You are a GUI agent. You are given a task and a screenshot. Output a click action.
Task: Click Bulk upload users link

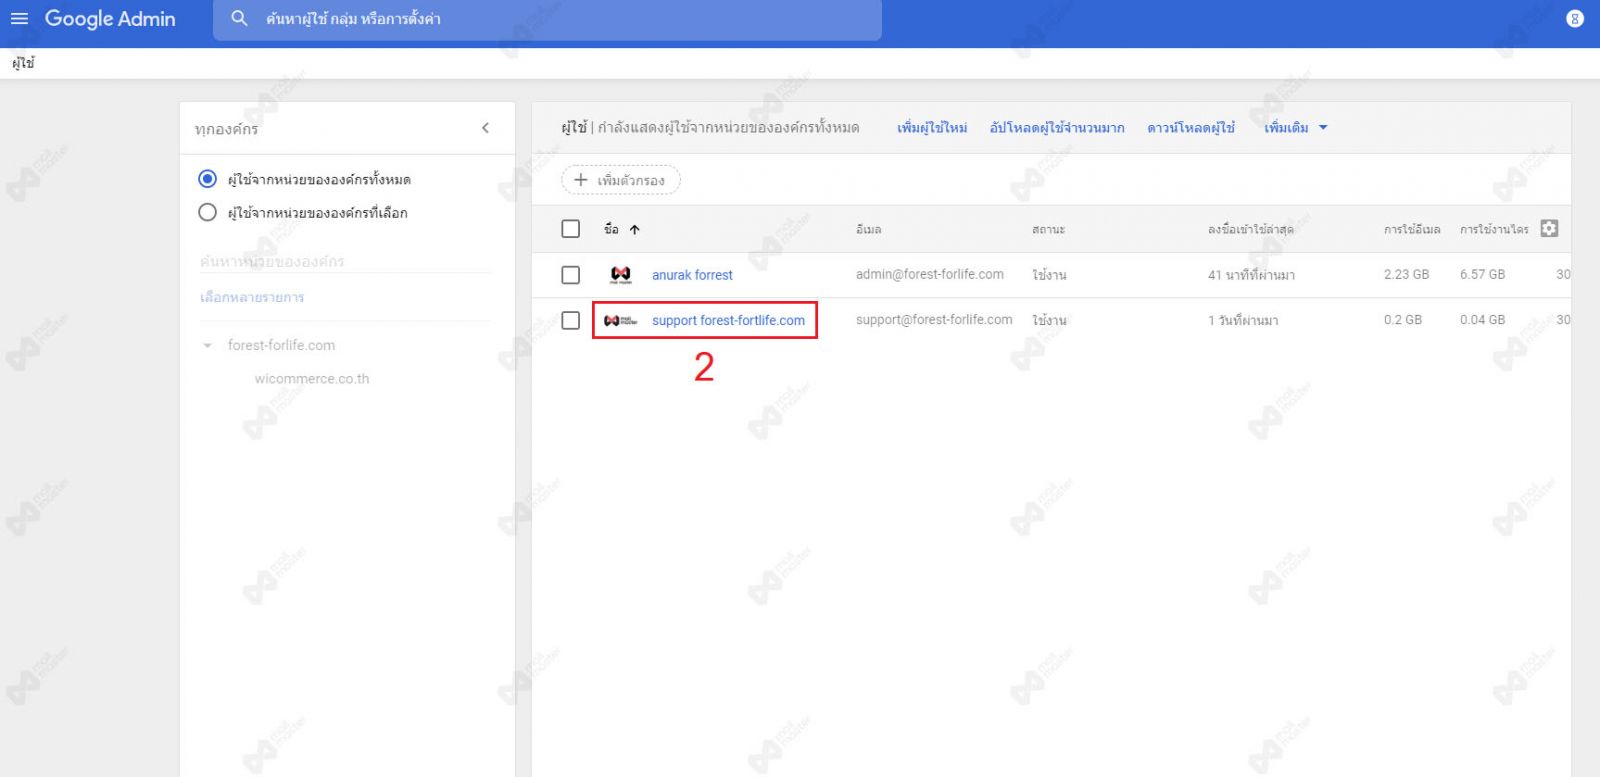tap(1057, 128)
